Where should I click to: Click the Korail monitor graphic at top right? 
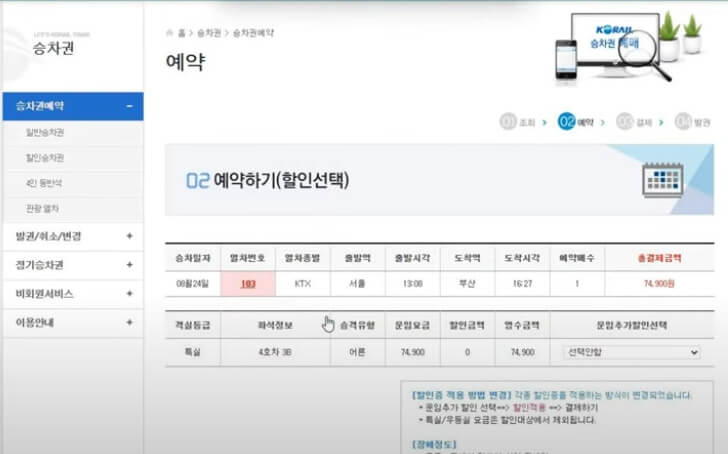click(615, 45)
